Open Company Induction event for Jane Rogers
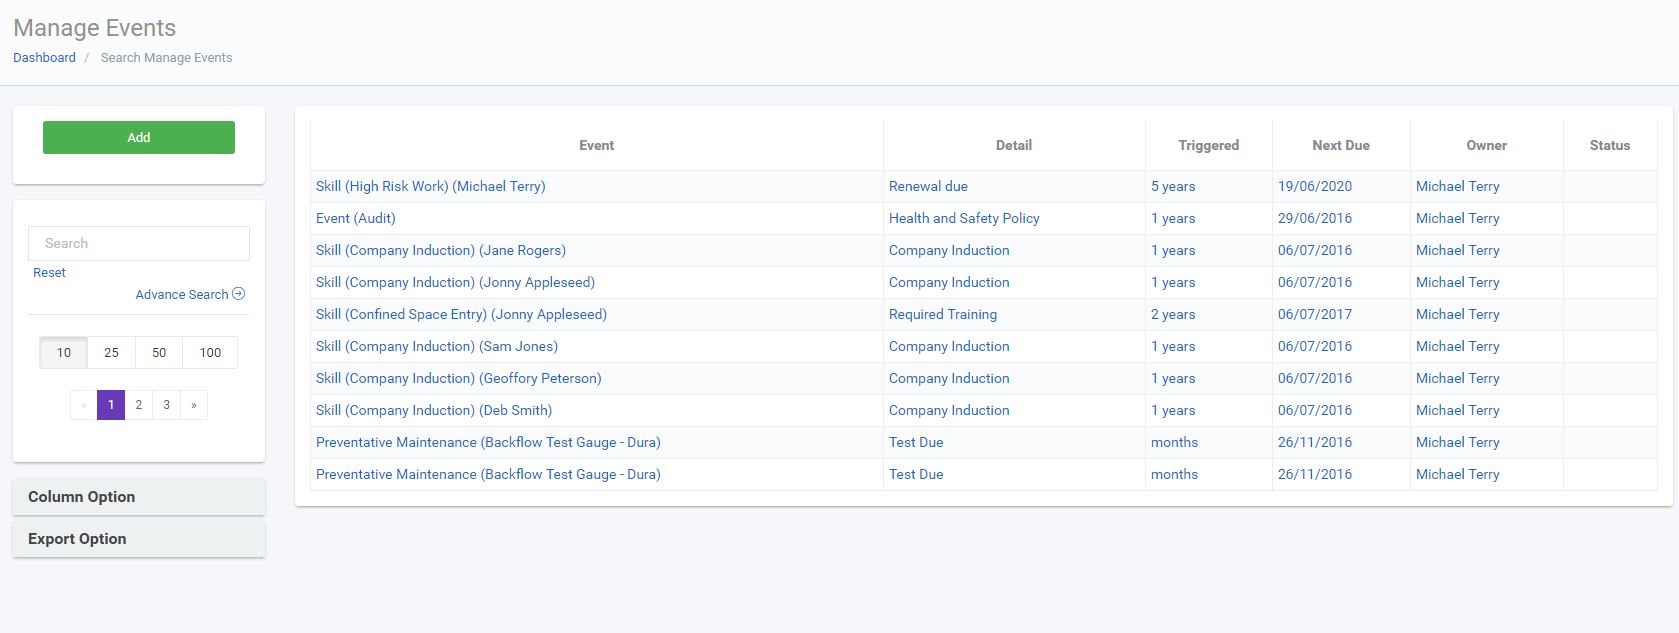 tap(441, 250)
